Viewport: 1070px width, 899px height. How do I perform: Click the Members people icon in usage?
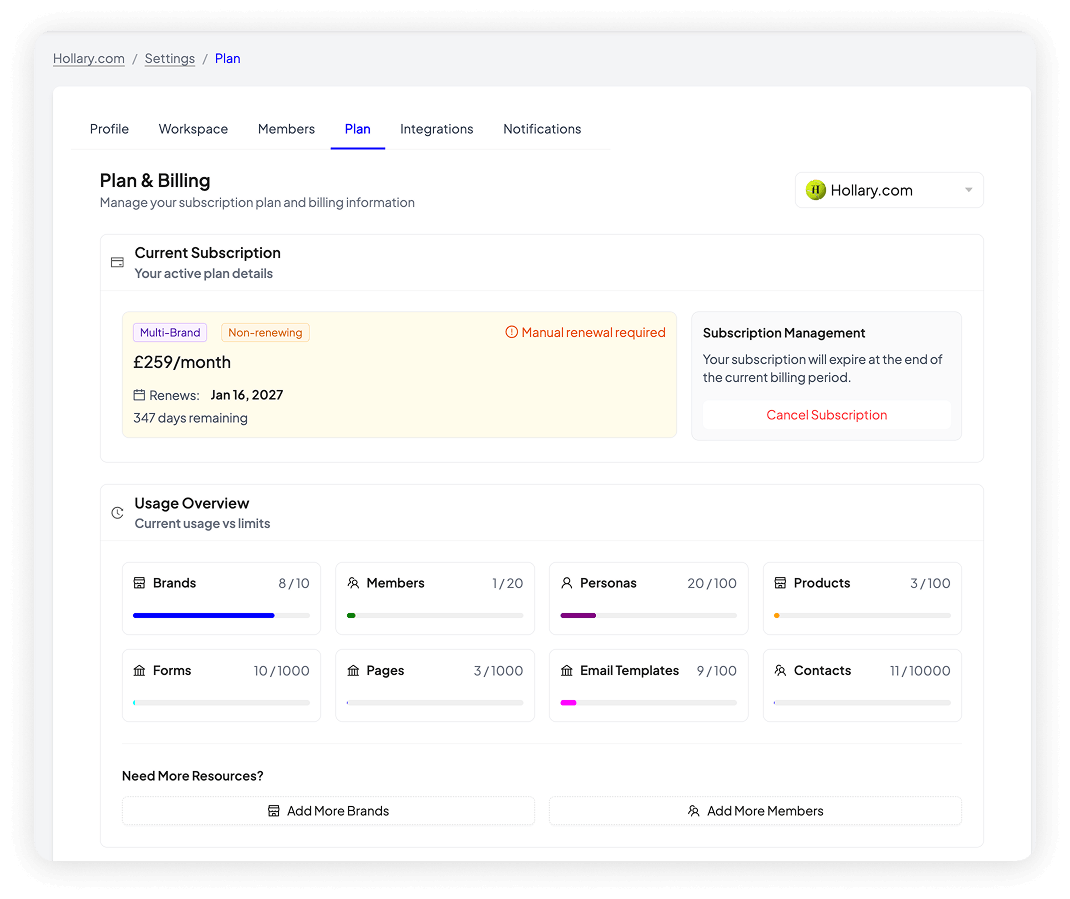pos(353,583)
